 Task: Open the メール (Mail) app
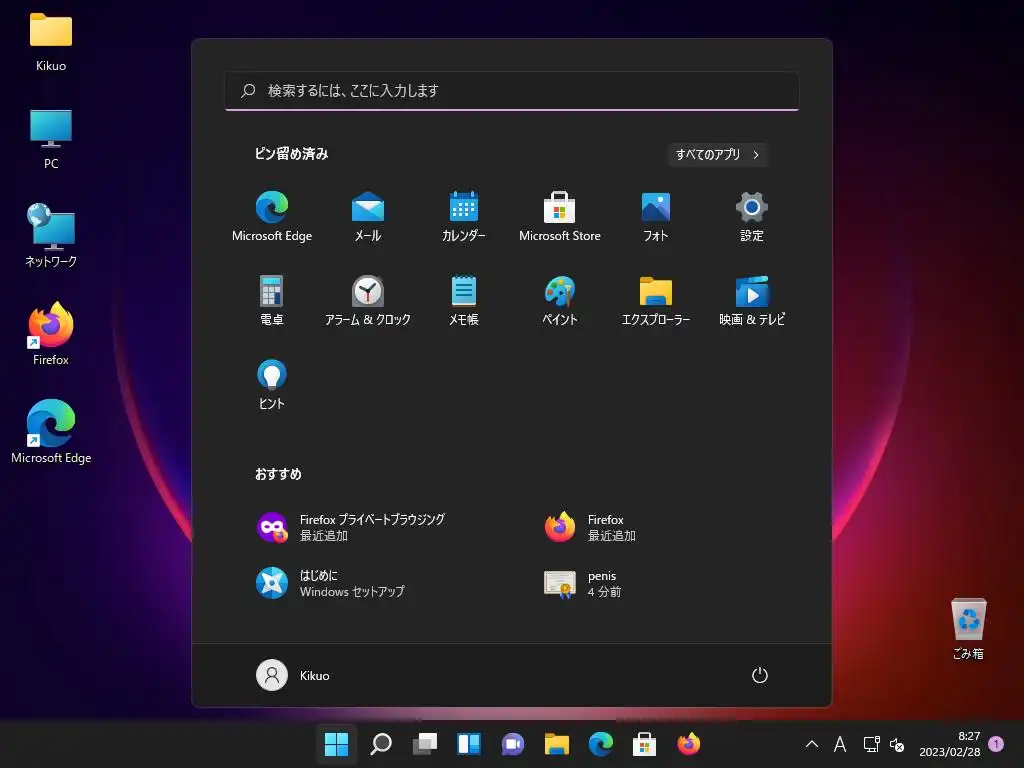pyautogui.click(x=368, y=216)
